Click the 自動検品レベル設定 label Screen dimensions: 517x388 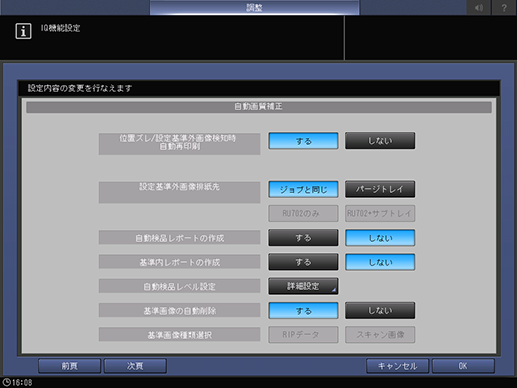click(179, 286)
